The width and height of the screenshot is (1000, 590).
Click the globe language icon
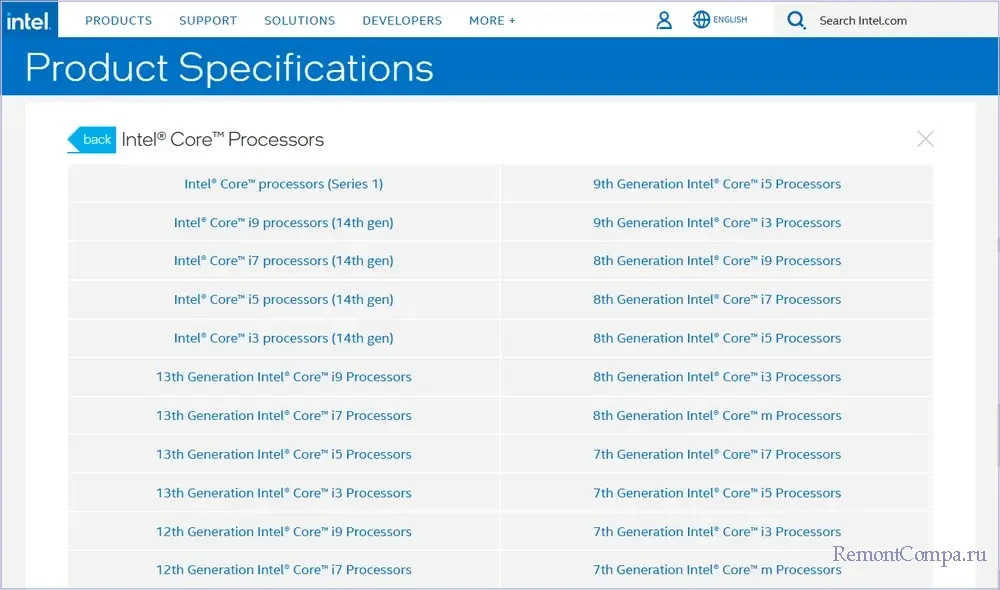pyautogui.click(x=701, y=20)
